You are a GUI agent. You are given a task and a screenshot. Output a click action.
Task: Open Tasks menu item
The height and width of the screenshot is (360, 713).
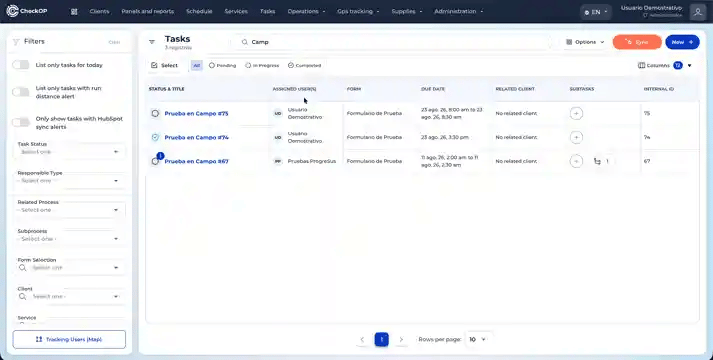point(268,11)
